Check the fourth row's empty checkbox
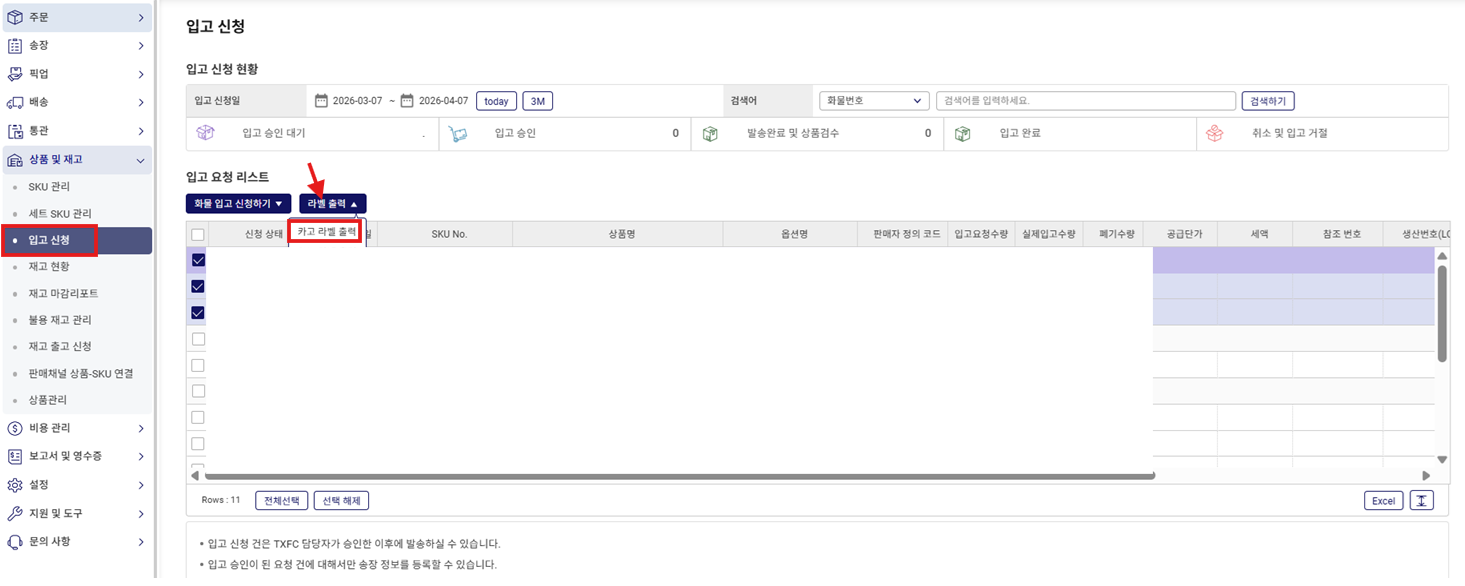Screen dimensions: 1465x586 (x=198, y=339)
